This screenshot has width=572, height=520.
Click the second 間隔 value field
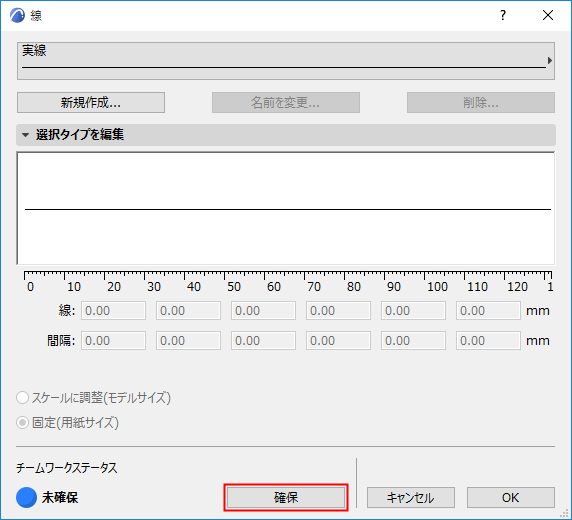(188, 340)
